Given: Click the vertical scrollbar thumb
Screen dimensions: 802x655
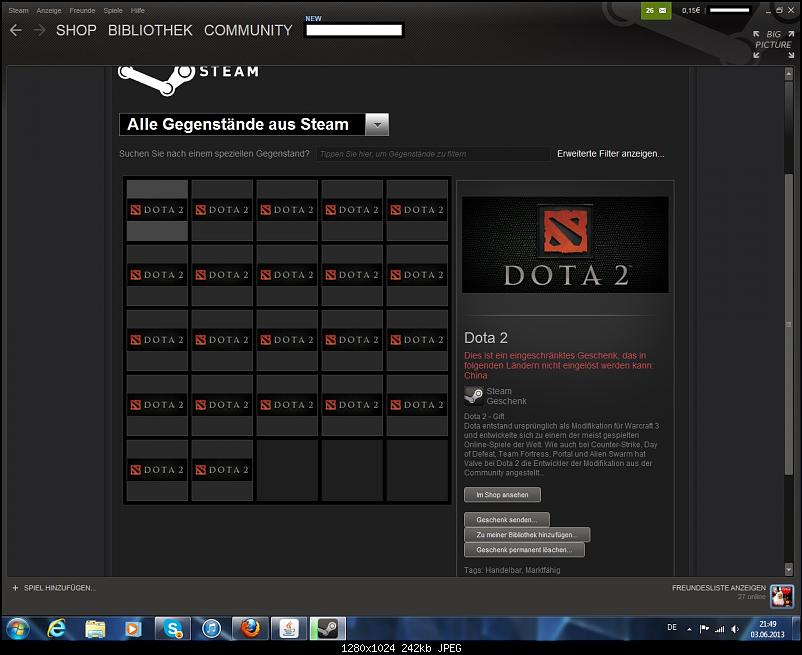Looking at the screenshot, I should tap(789, 325).
